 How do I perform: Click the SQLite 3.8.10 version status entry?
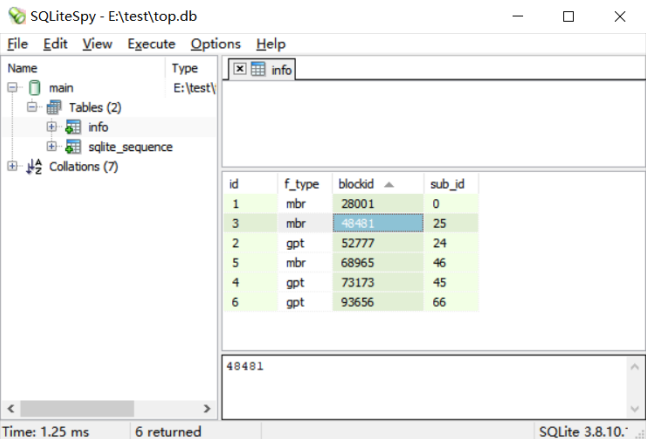(584, 431)
